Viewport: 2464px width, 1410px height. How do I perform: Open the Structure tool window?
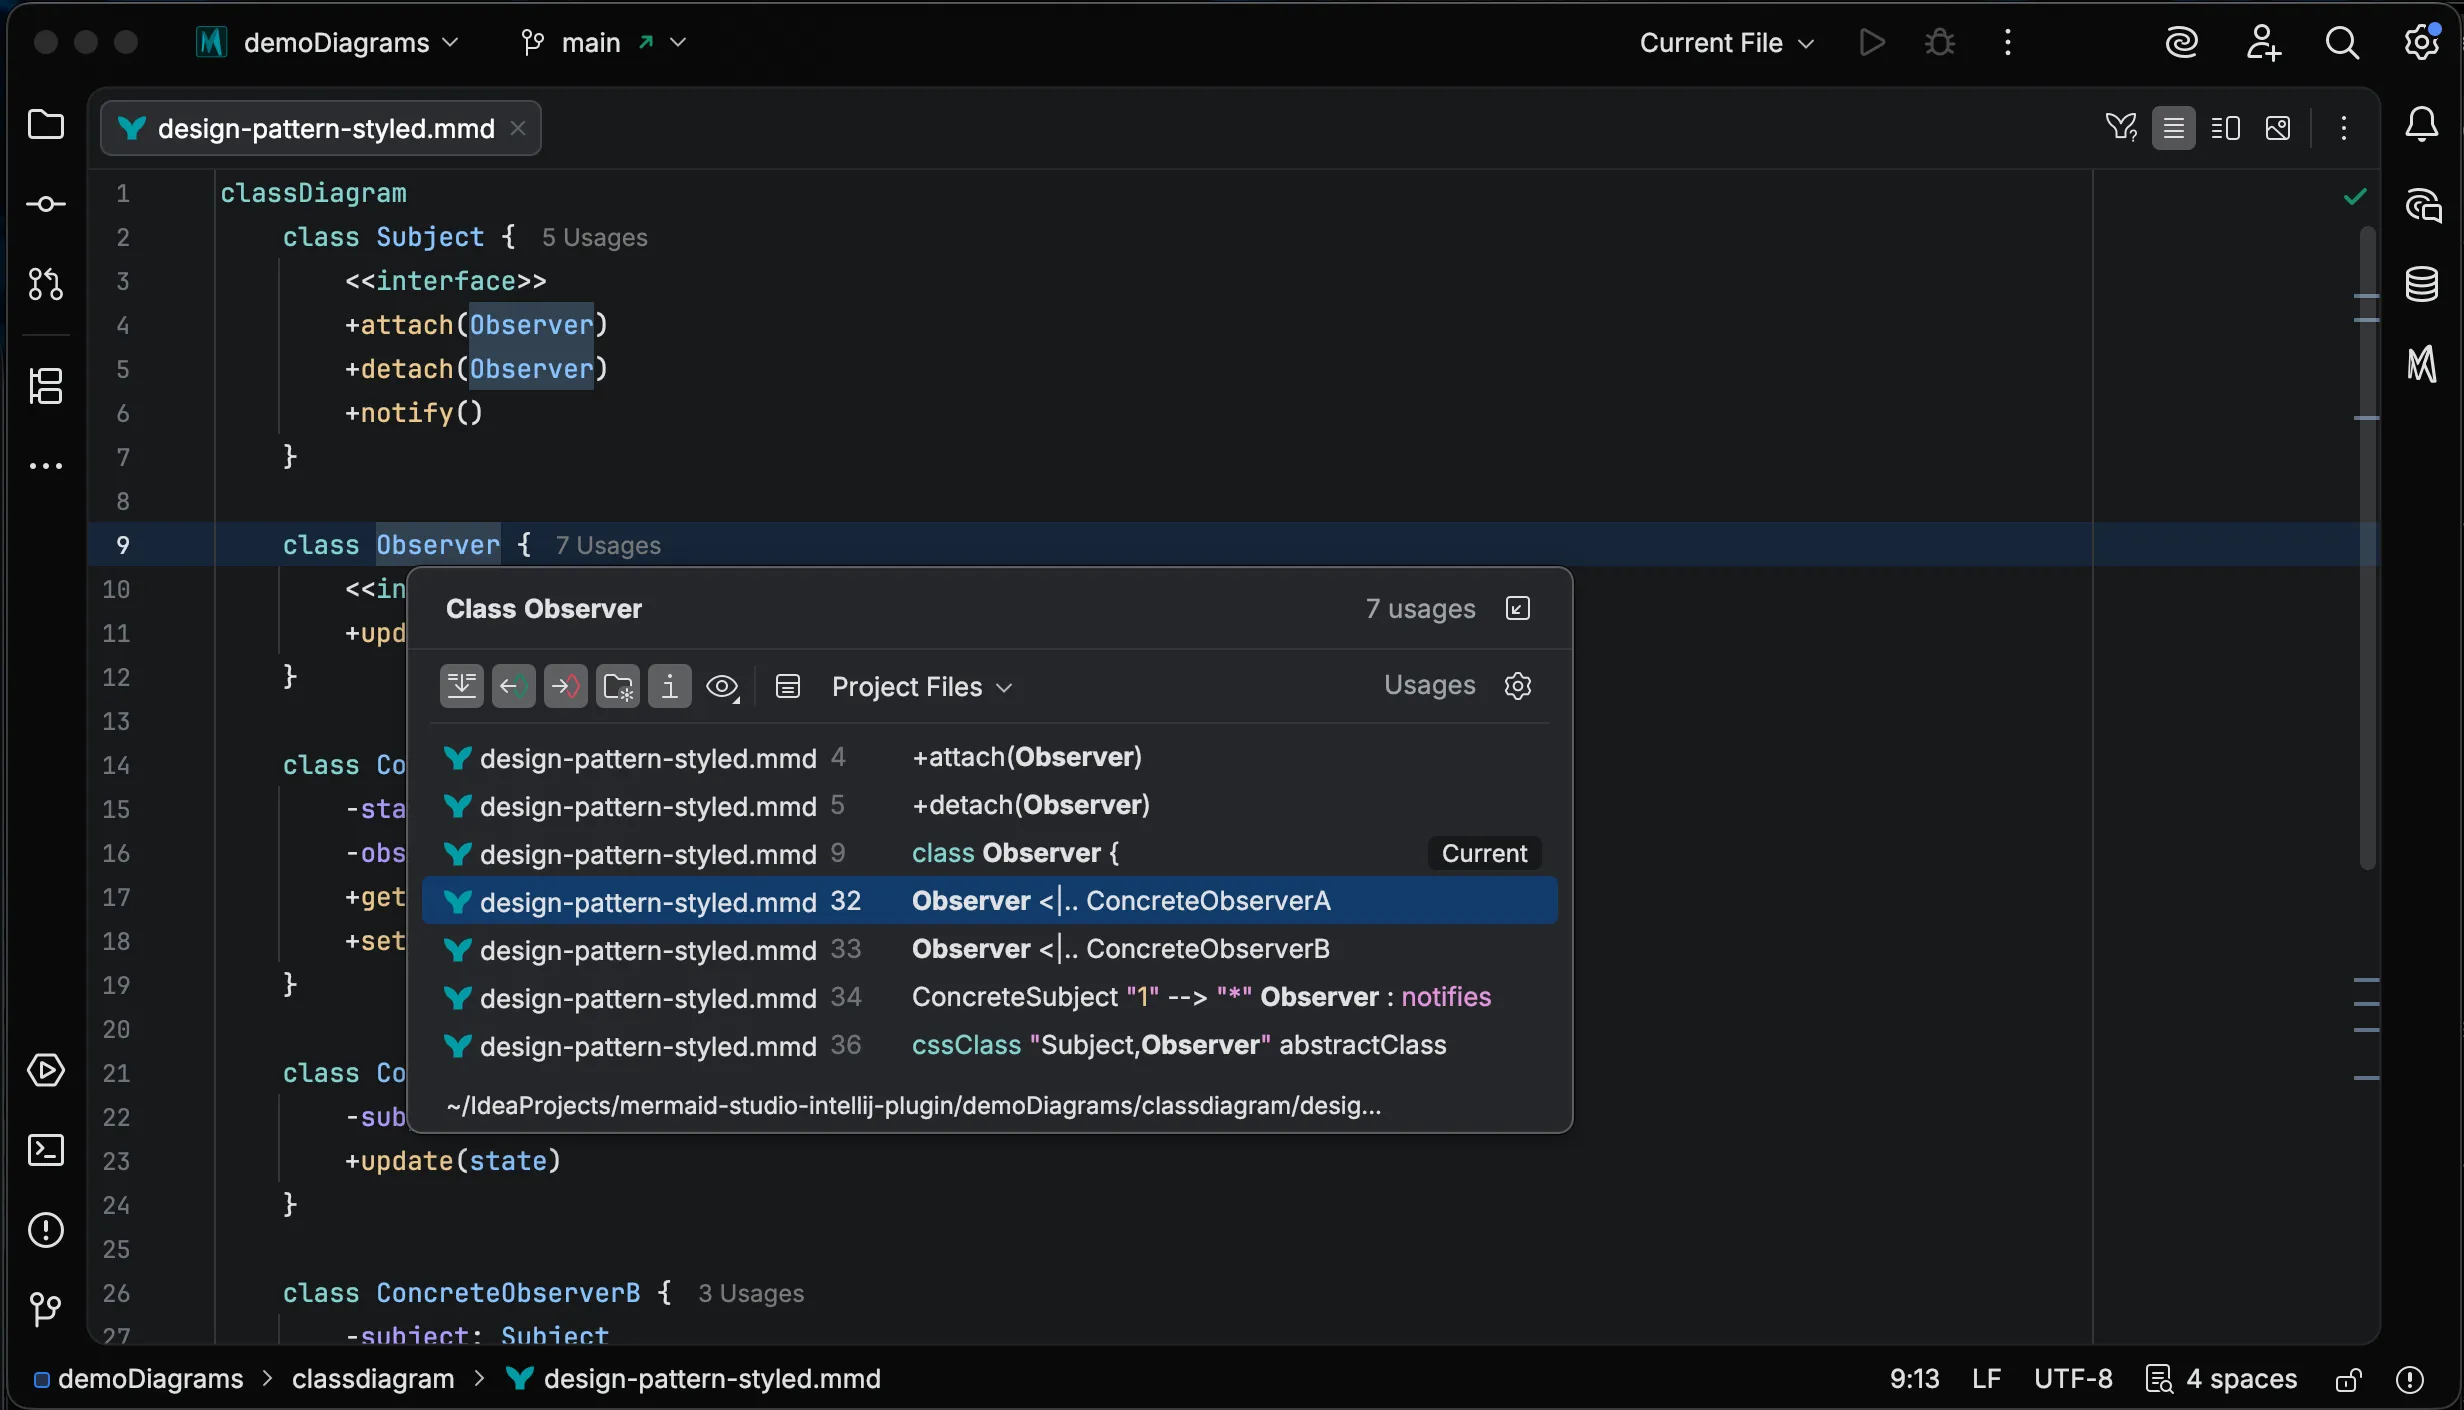pyautogui.click(x=46, y=386)
